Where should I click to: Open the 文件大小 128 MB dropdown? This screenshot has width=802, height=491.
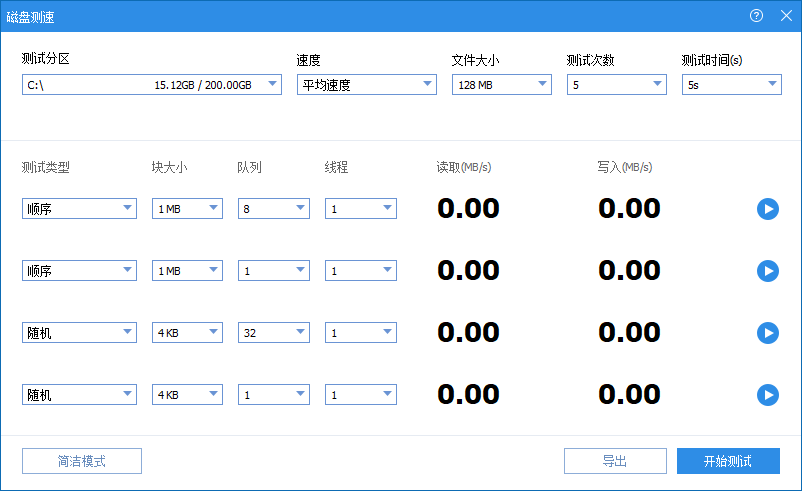[x=502, y=84]
